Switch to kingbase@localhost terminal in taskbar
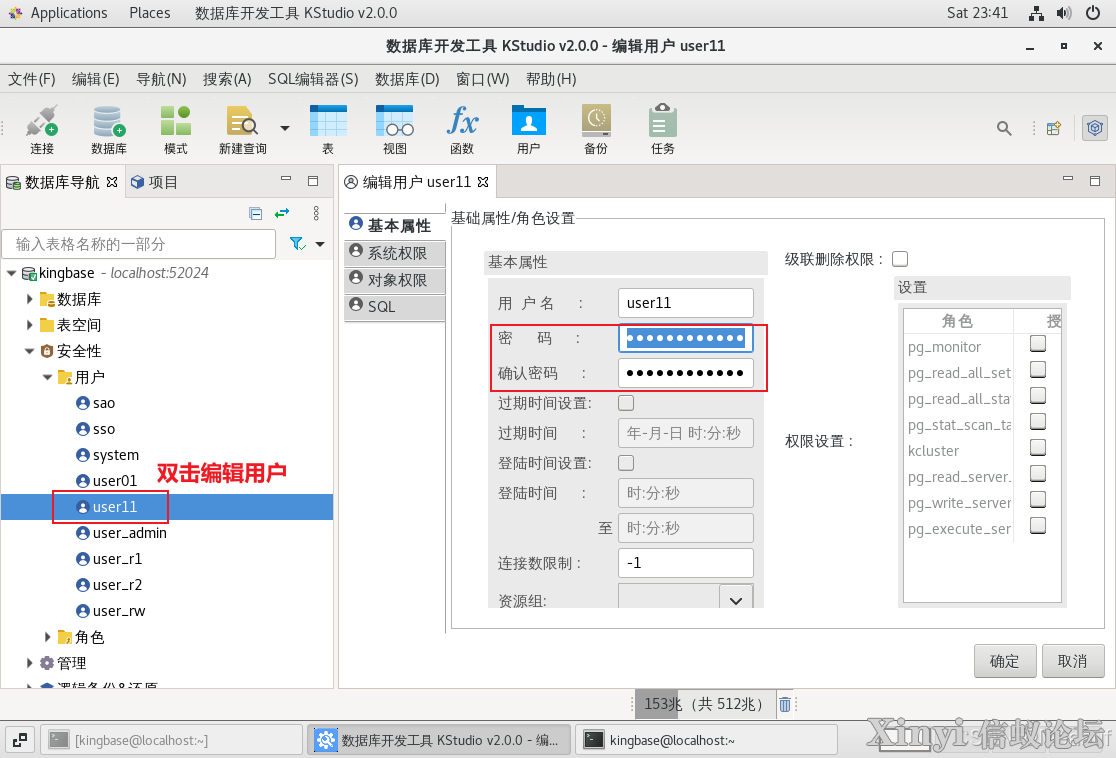 (x=706, y=740)
